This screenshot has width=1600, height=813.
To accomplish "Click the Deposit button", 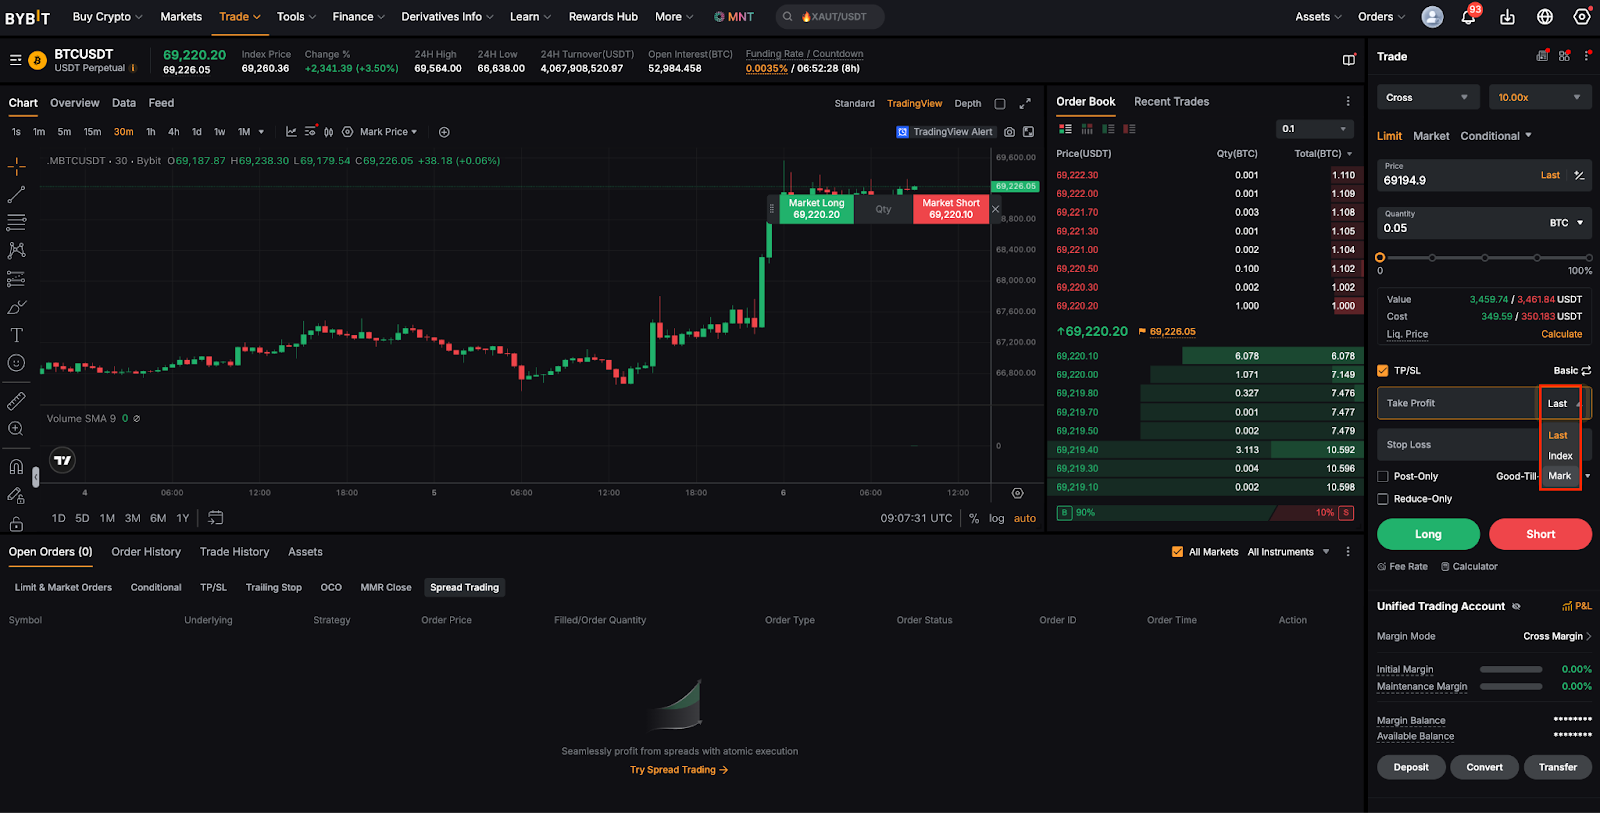I will point(1411,767).
